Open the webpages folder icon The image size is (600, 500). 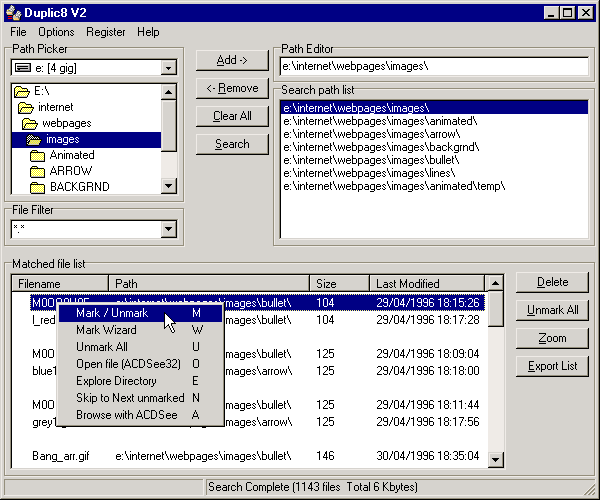(31, 123)
